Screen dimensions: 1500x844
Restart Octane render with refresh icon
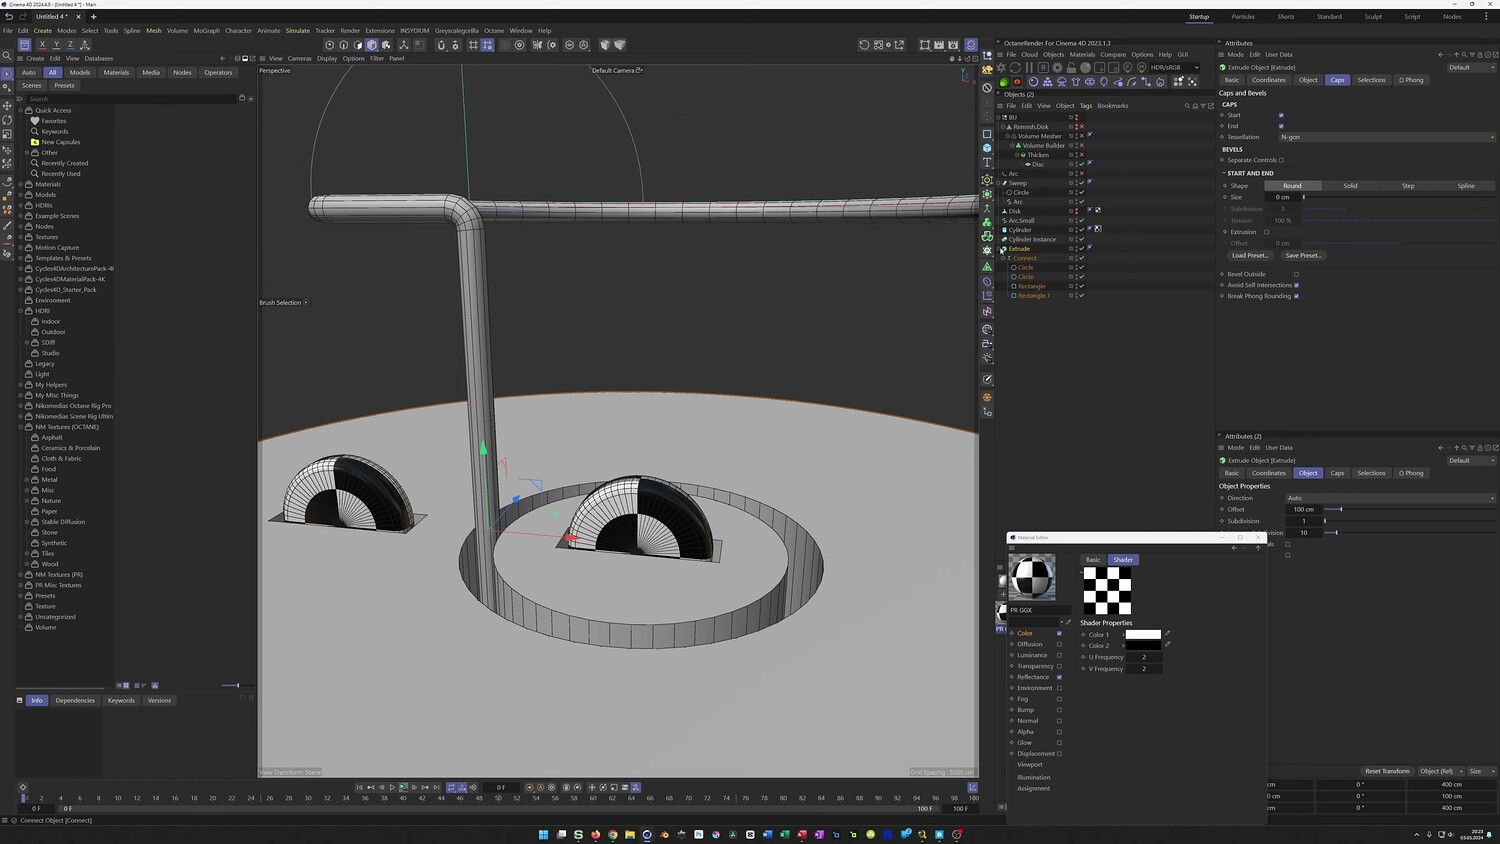pyautogui.click(x=1016, y=68)
